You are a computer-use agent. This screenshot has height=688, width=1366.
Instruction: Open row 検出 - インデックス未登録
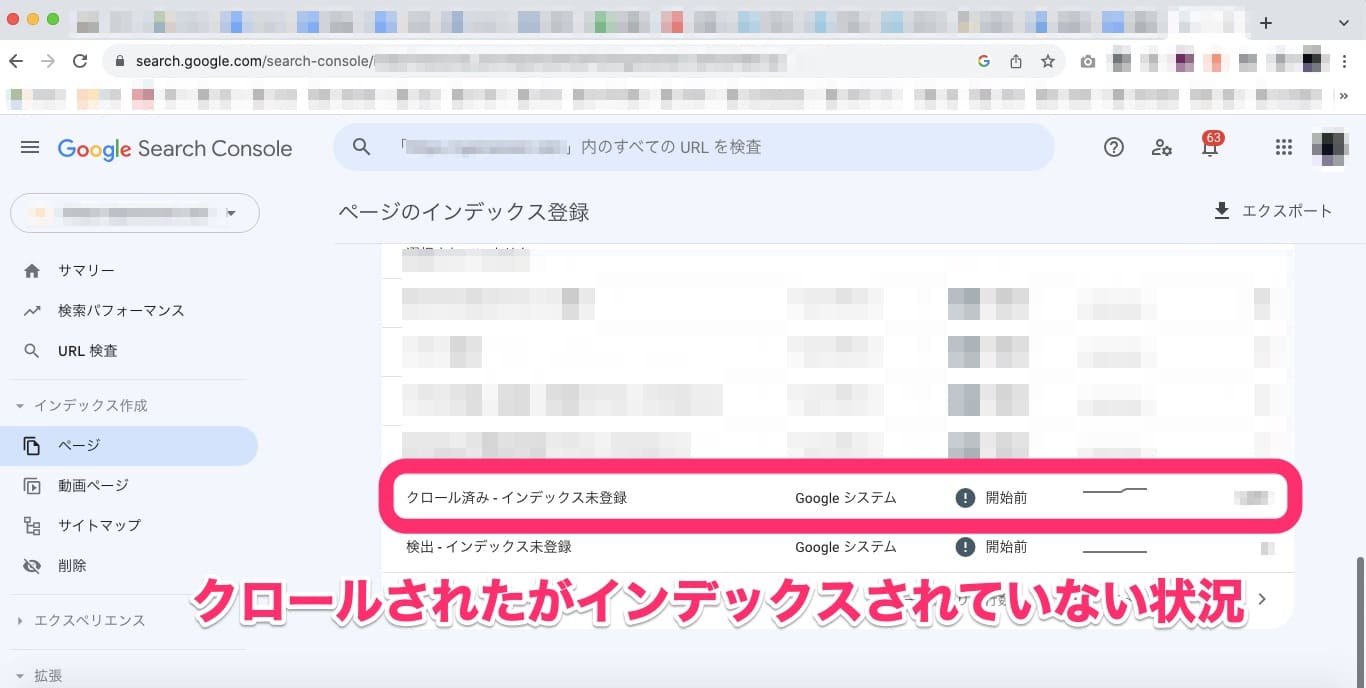tap(840, 547)
